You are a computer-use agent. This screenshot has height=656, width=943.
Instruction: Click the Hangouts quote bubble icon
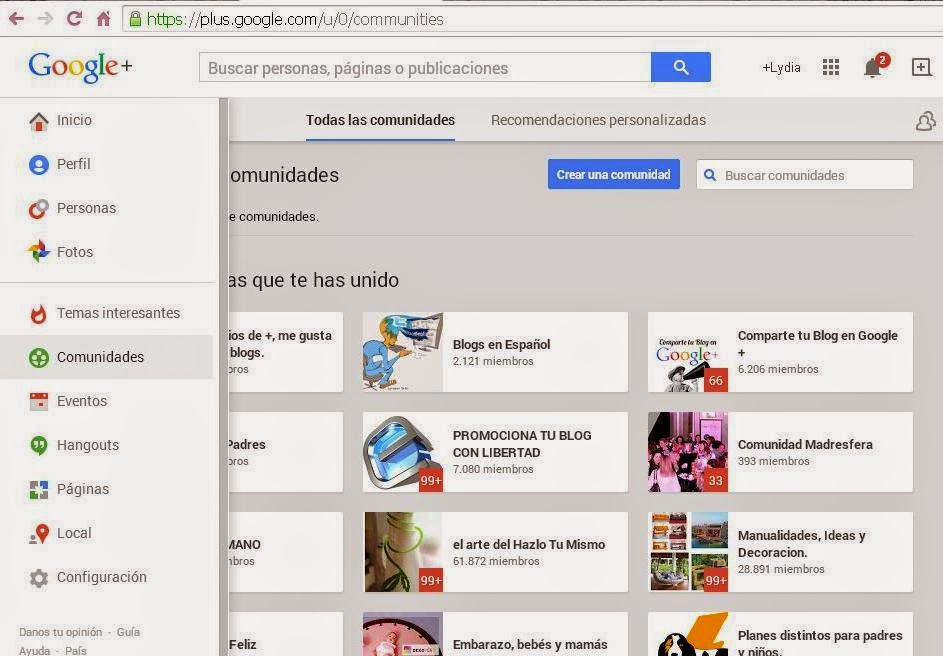38,446
